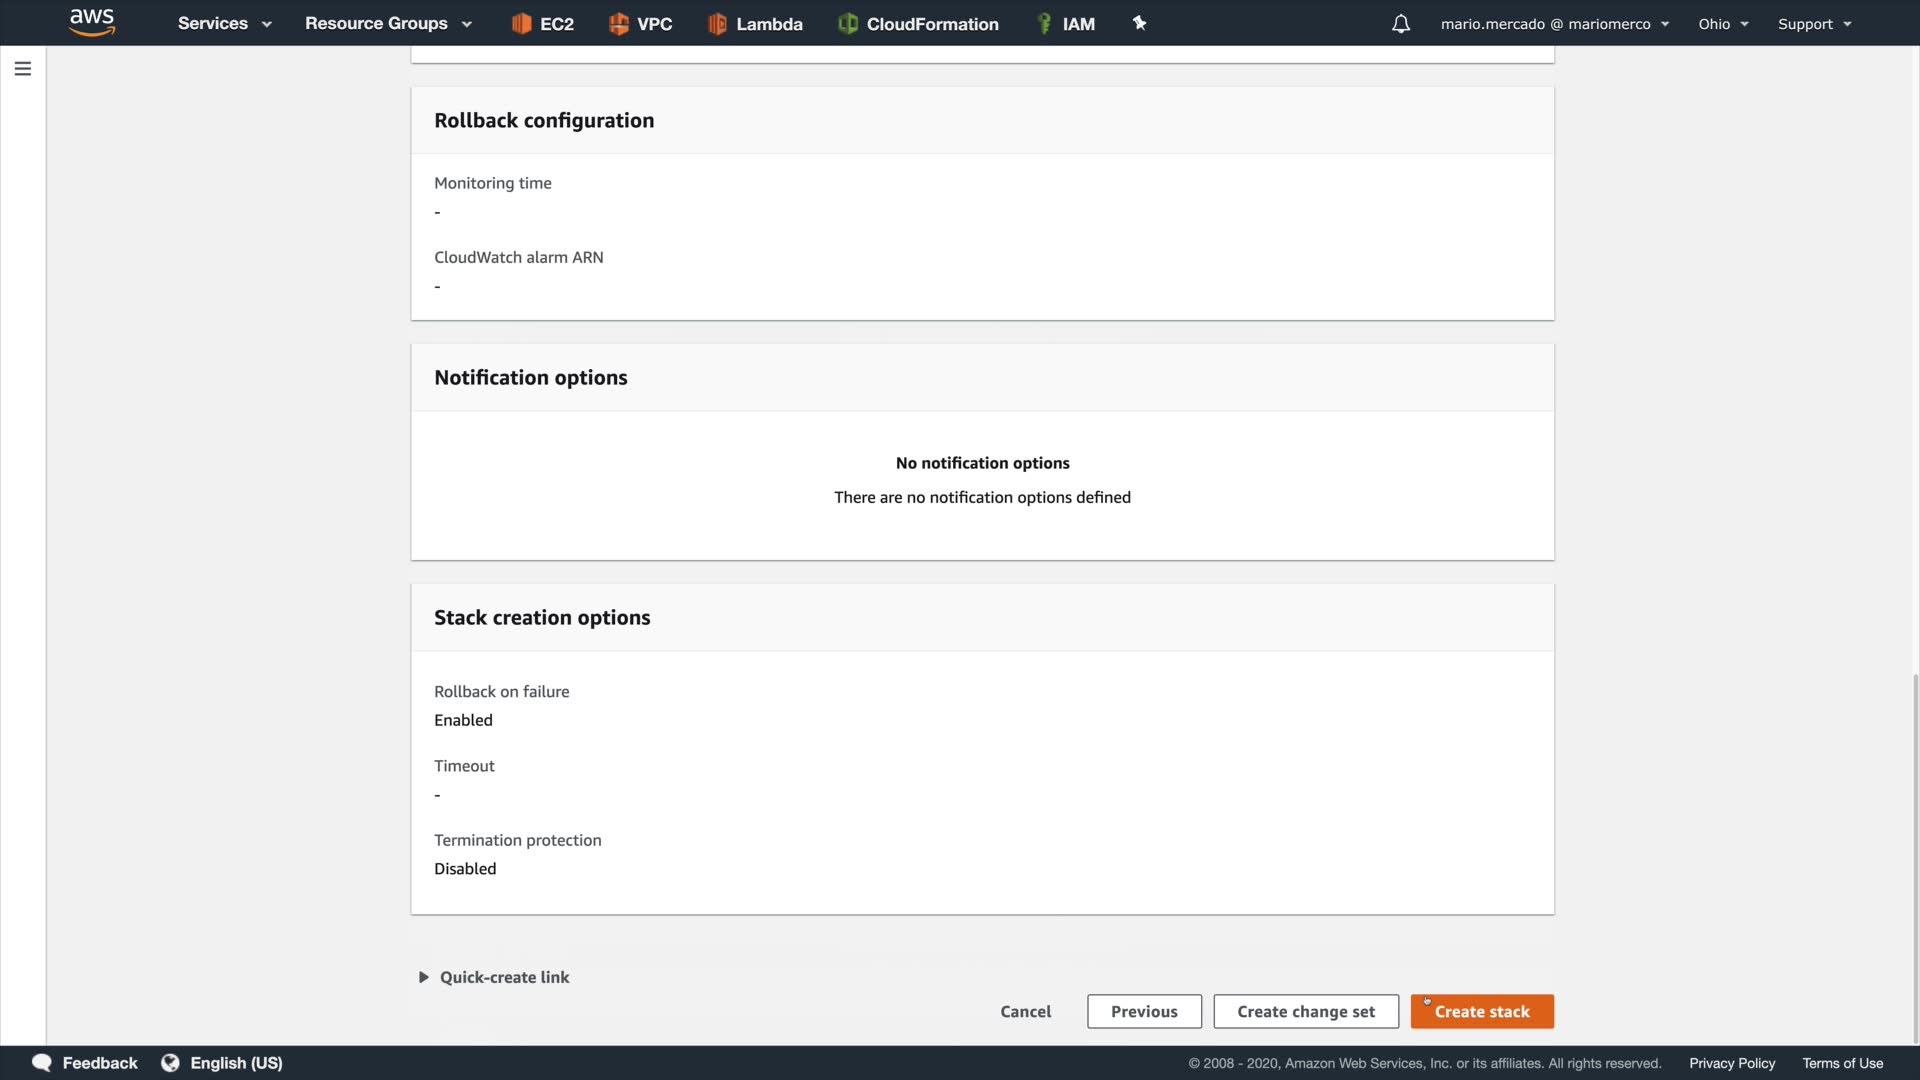Click the Feedback speech bubble icon
This screenshot has height=1080, width=1920.
point(42,1063)
